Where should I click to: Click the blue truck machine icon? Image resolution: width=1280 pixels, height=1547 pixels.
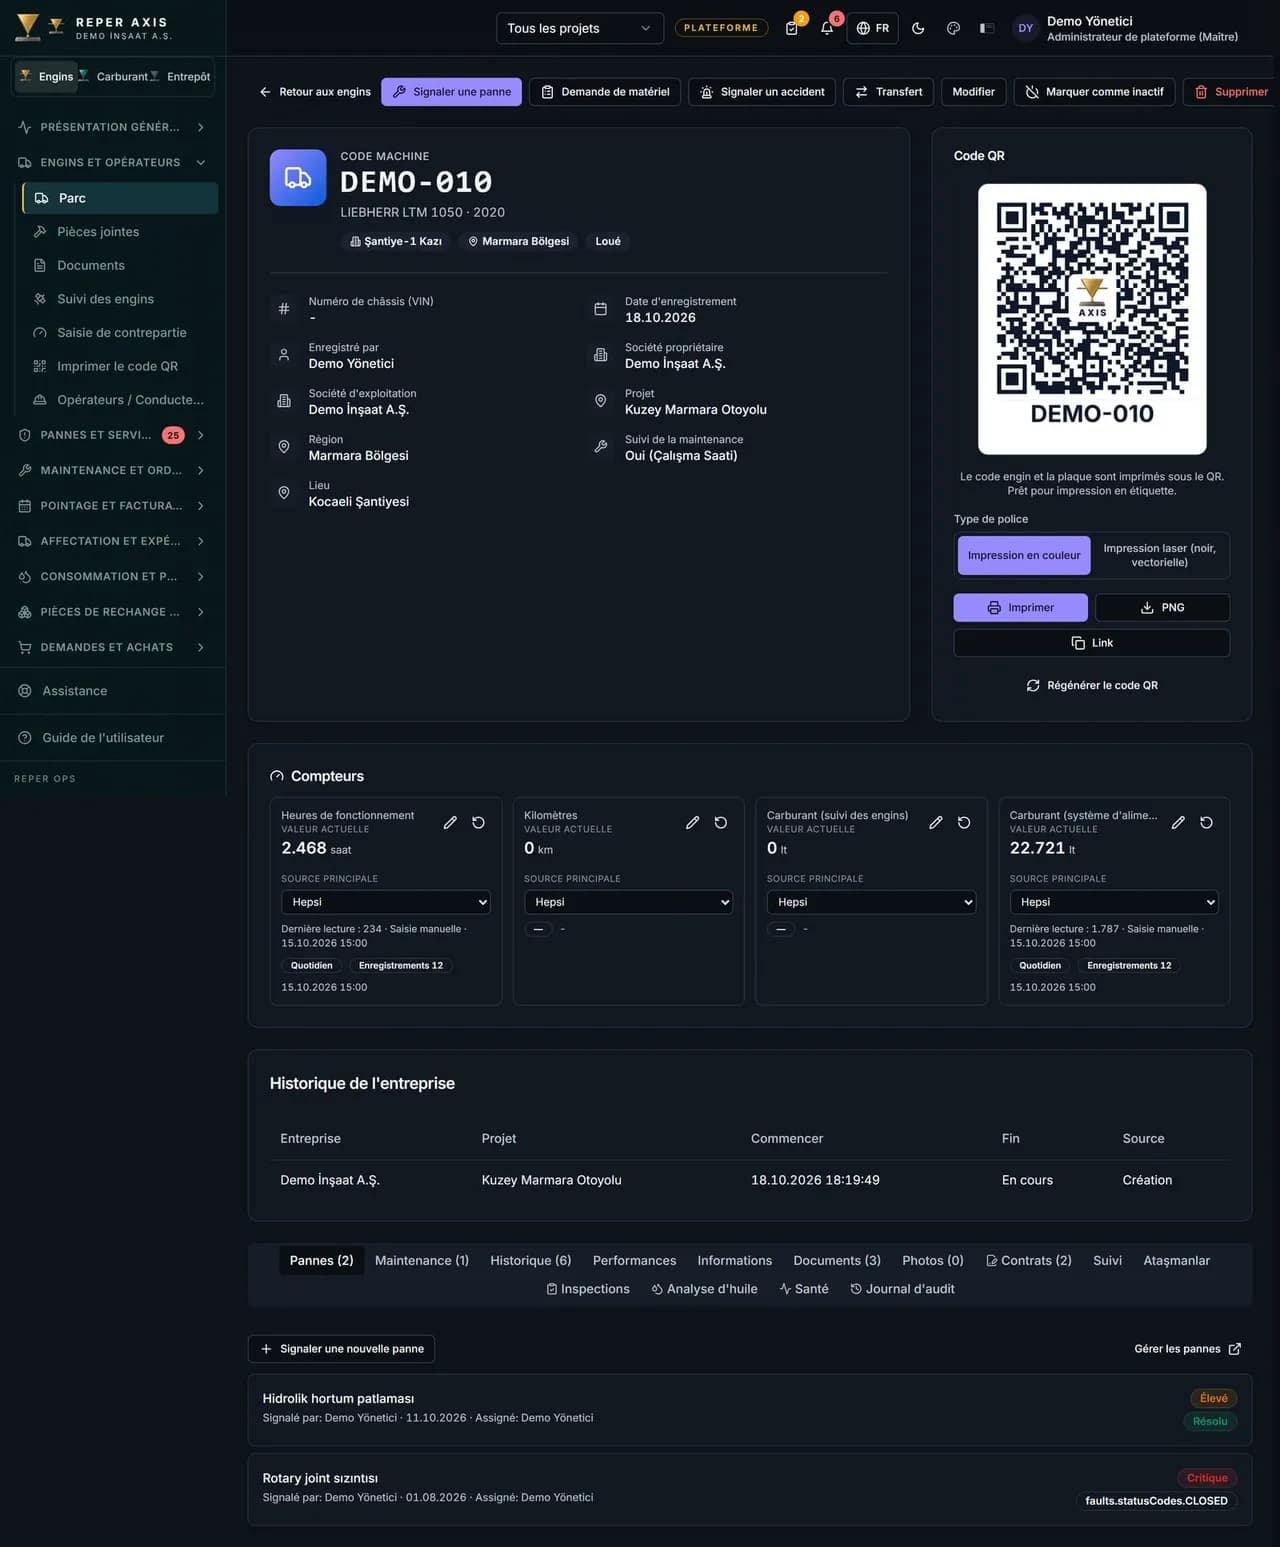pyautogui.click(x=298, y=178)
